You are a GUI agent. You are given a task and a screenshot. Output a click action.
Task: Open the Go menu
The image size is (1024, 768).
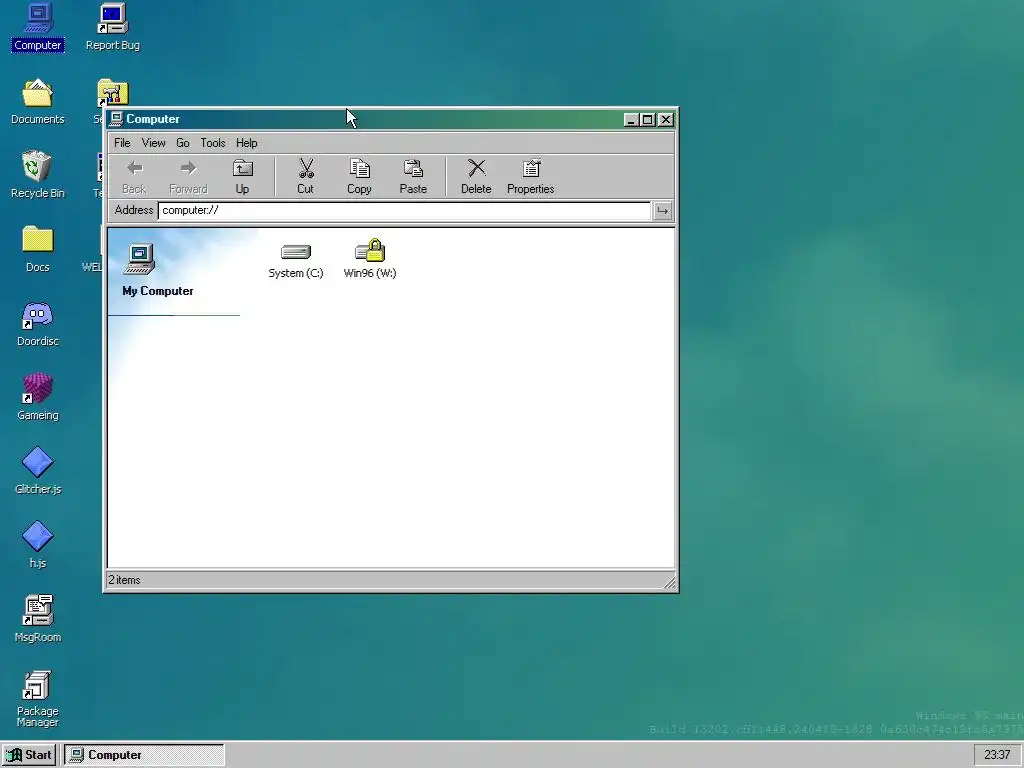pyautogui.click(x=183, y=143)
